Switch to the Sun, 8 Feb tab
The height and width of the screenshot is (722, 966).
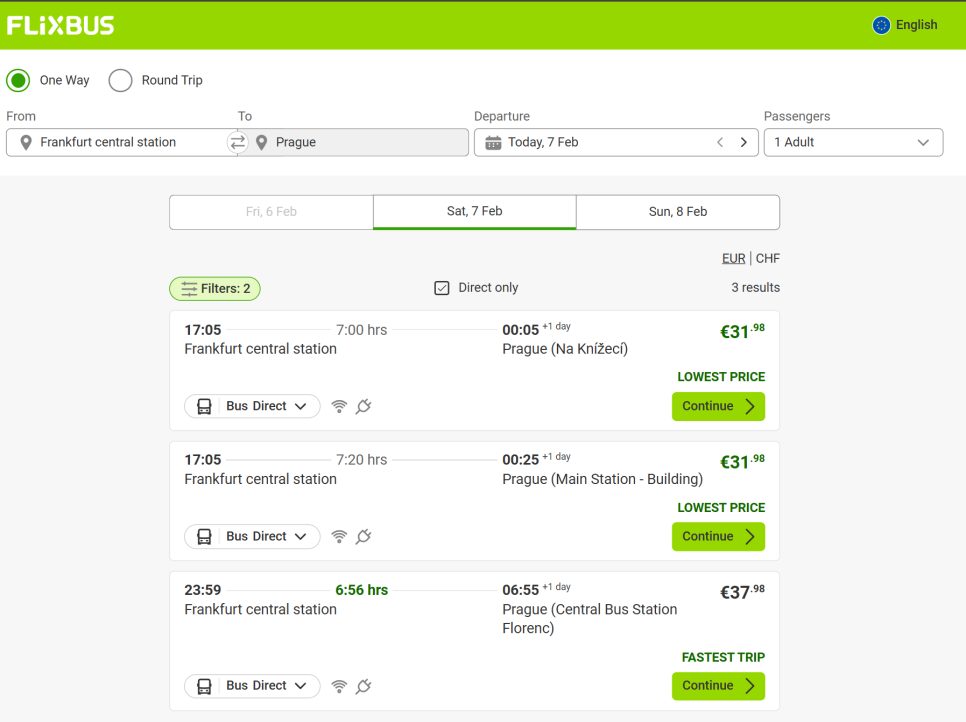(x=677, y=212)
